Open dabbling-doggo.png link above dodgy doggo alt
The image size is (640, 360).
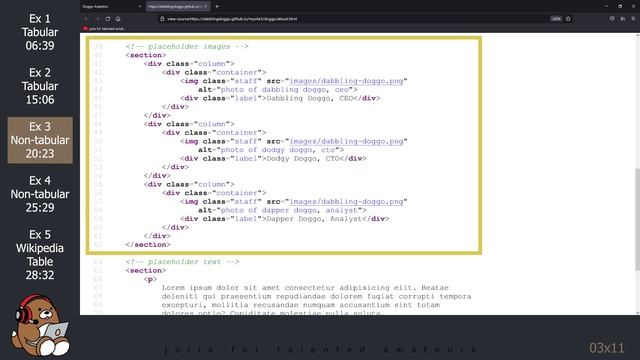tap(346, 141)
